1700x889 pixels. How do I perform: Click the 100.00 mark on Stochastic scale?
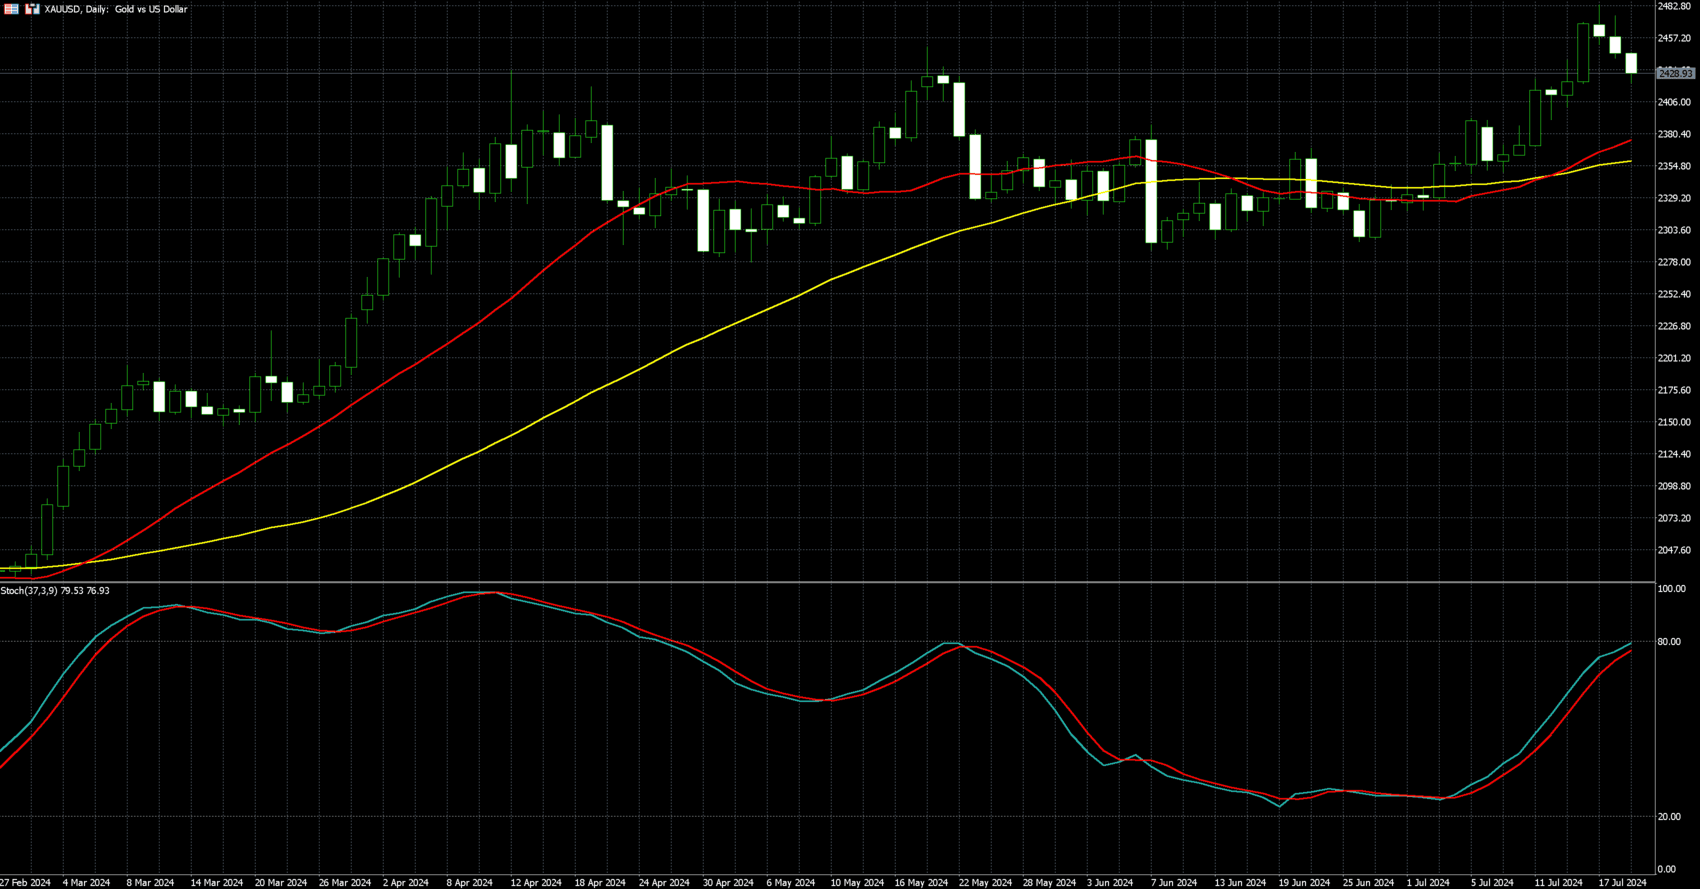tap(1671, 589)
